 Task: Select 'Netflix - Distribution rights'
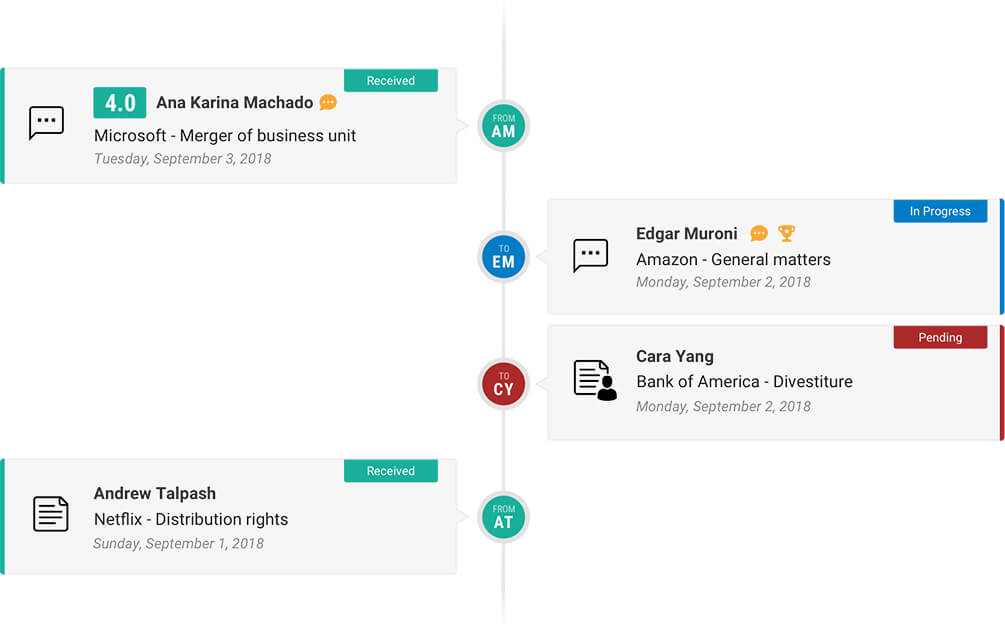(191, 519)
